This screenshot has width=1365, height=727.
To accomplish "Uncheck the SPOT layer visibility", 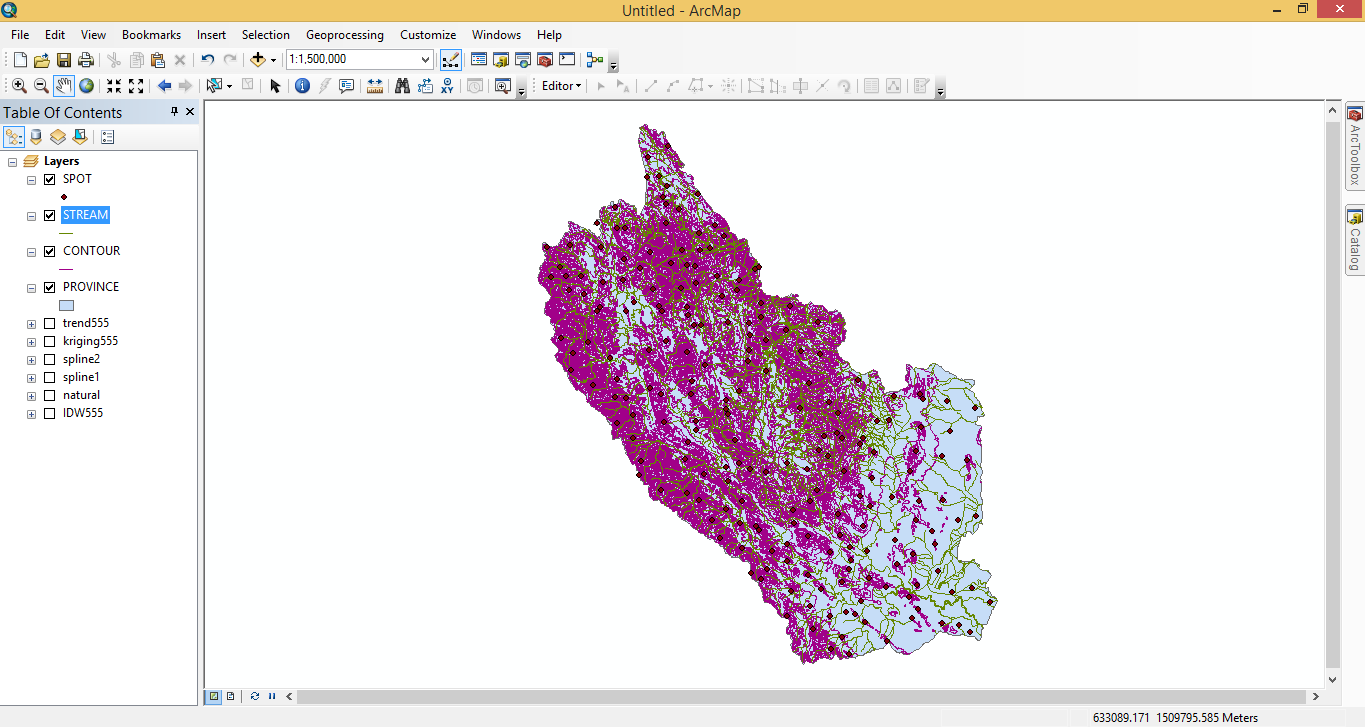I will (x=49, y=179).
